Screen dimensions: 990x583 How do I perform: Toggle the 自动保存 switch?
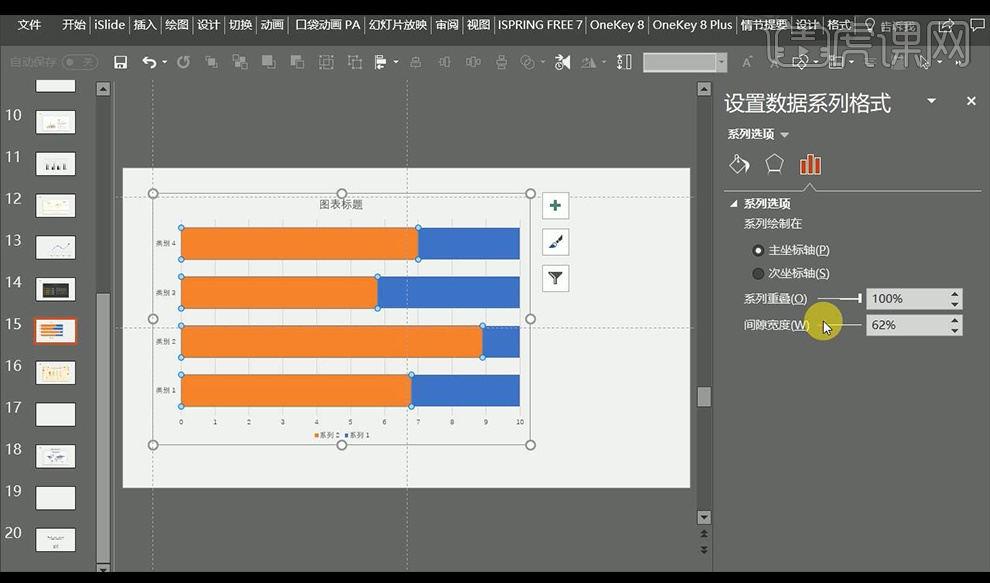coord(80,62)
